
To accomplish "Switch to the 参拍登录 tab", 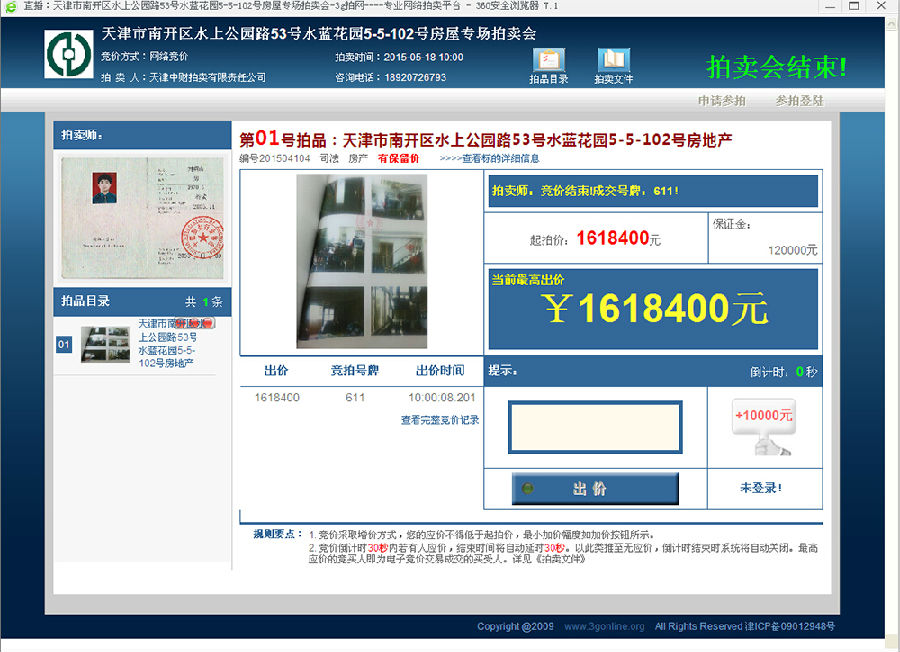I will [x=799, y=101].
